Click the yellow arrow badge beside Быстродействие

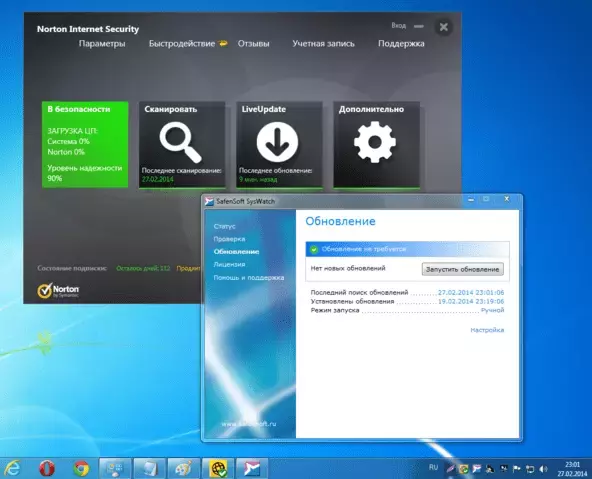223,43
